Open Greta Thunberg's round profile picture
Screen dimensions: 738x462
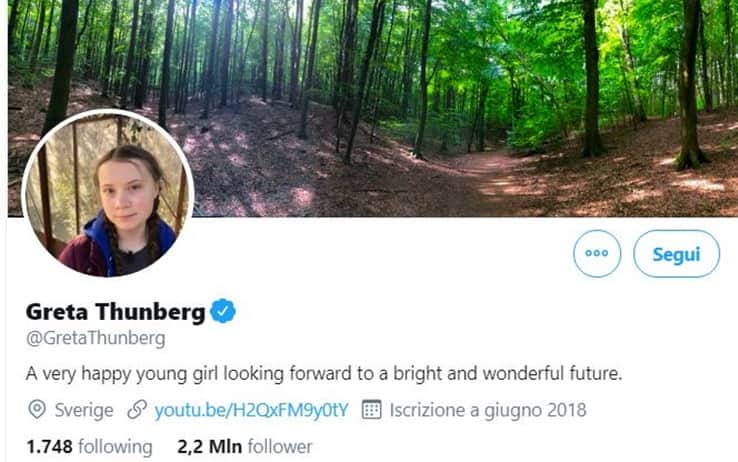tap(108, 193)
